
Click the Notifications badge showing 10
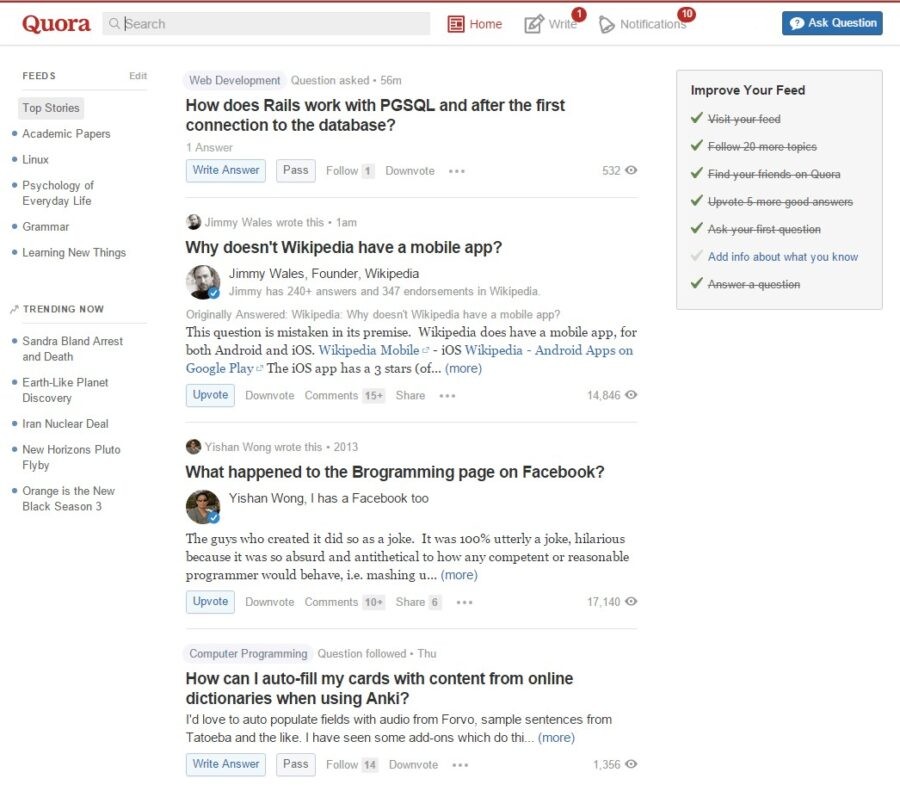686,14
